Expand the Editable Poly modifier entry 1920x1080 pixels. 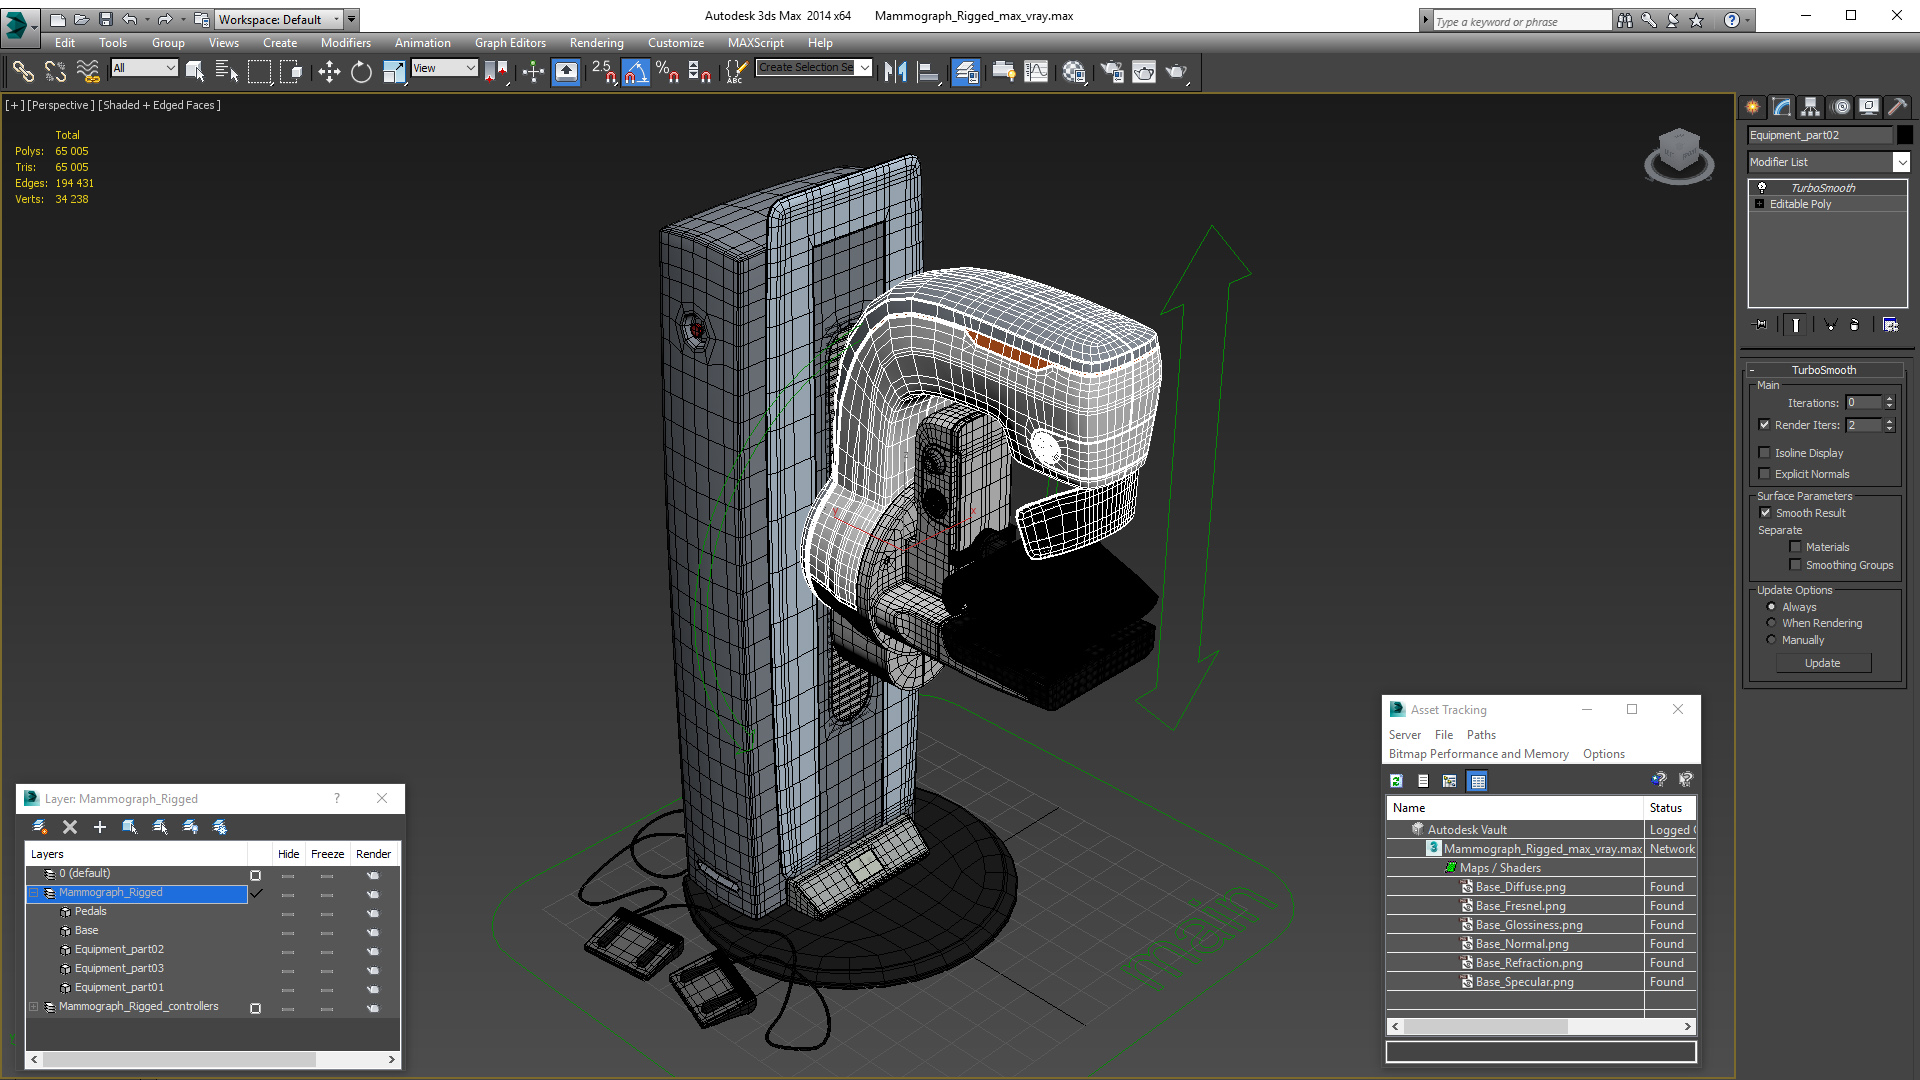(1760, 204)
